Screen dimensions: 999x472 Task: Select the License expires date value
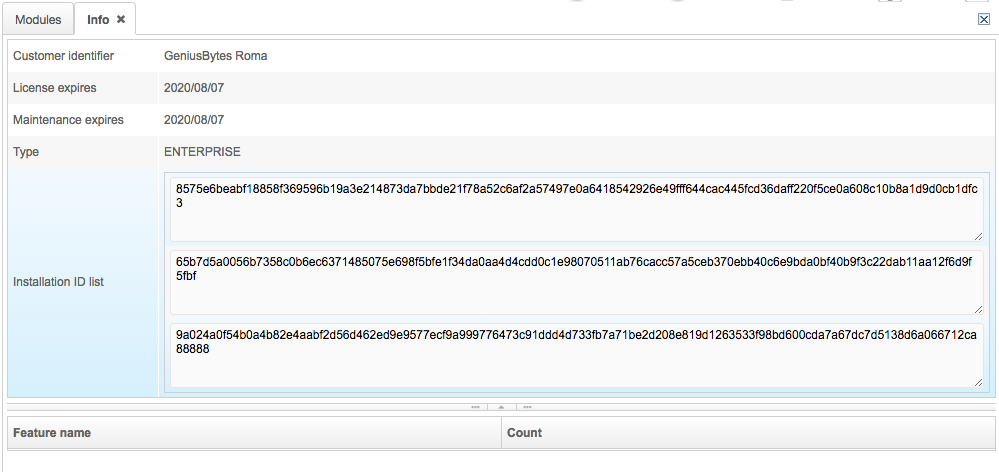194,88
